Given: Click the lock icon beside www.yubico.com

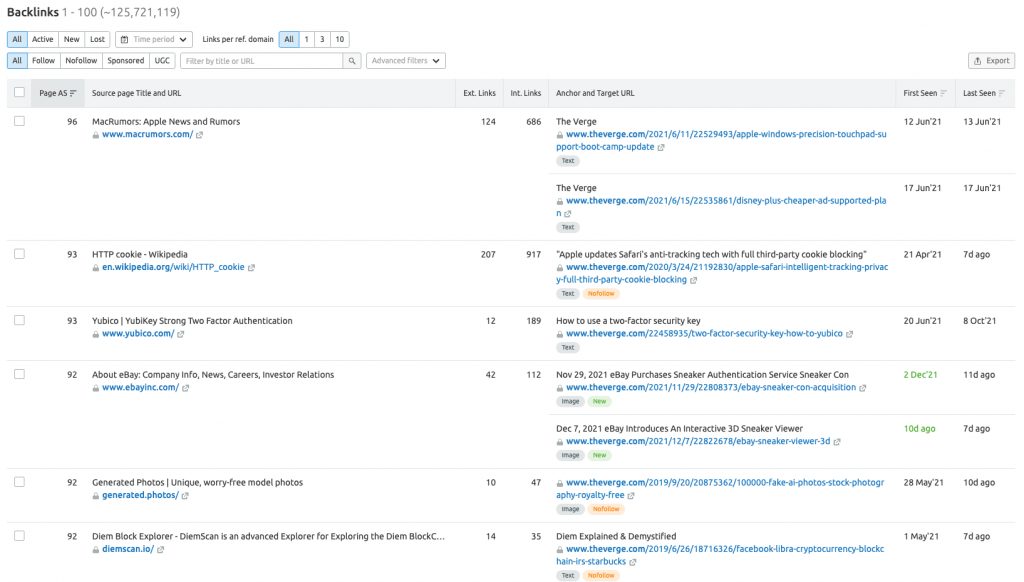Looking at the screenshot, I should 96,334.
